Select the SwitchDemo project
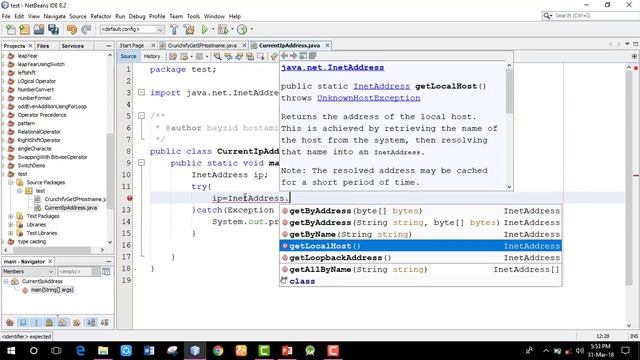This screenshot has height=360, width=640. point(31,166)
